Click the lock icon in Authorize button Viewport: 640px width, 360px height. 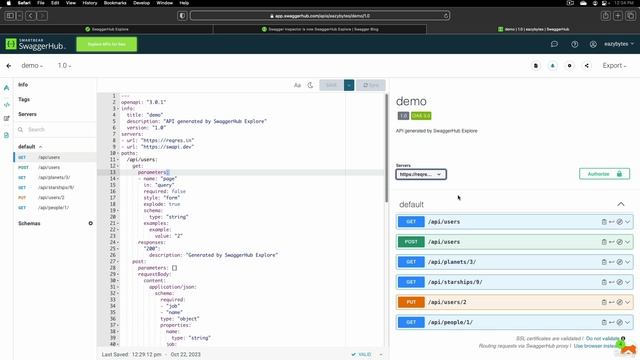point(619,174)
